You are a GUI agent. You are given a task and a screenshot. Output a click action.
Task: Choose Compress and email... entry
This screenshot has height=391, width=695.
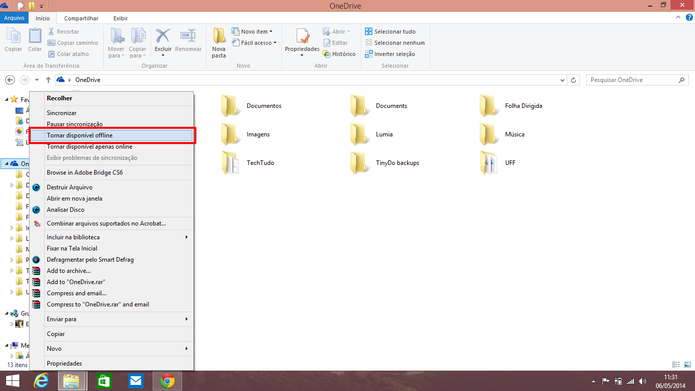click(112, 293)
